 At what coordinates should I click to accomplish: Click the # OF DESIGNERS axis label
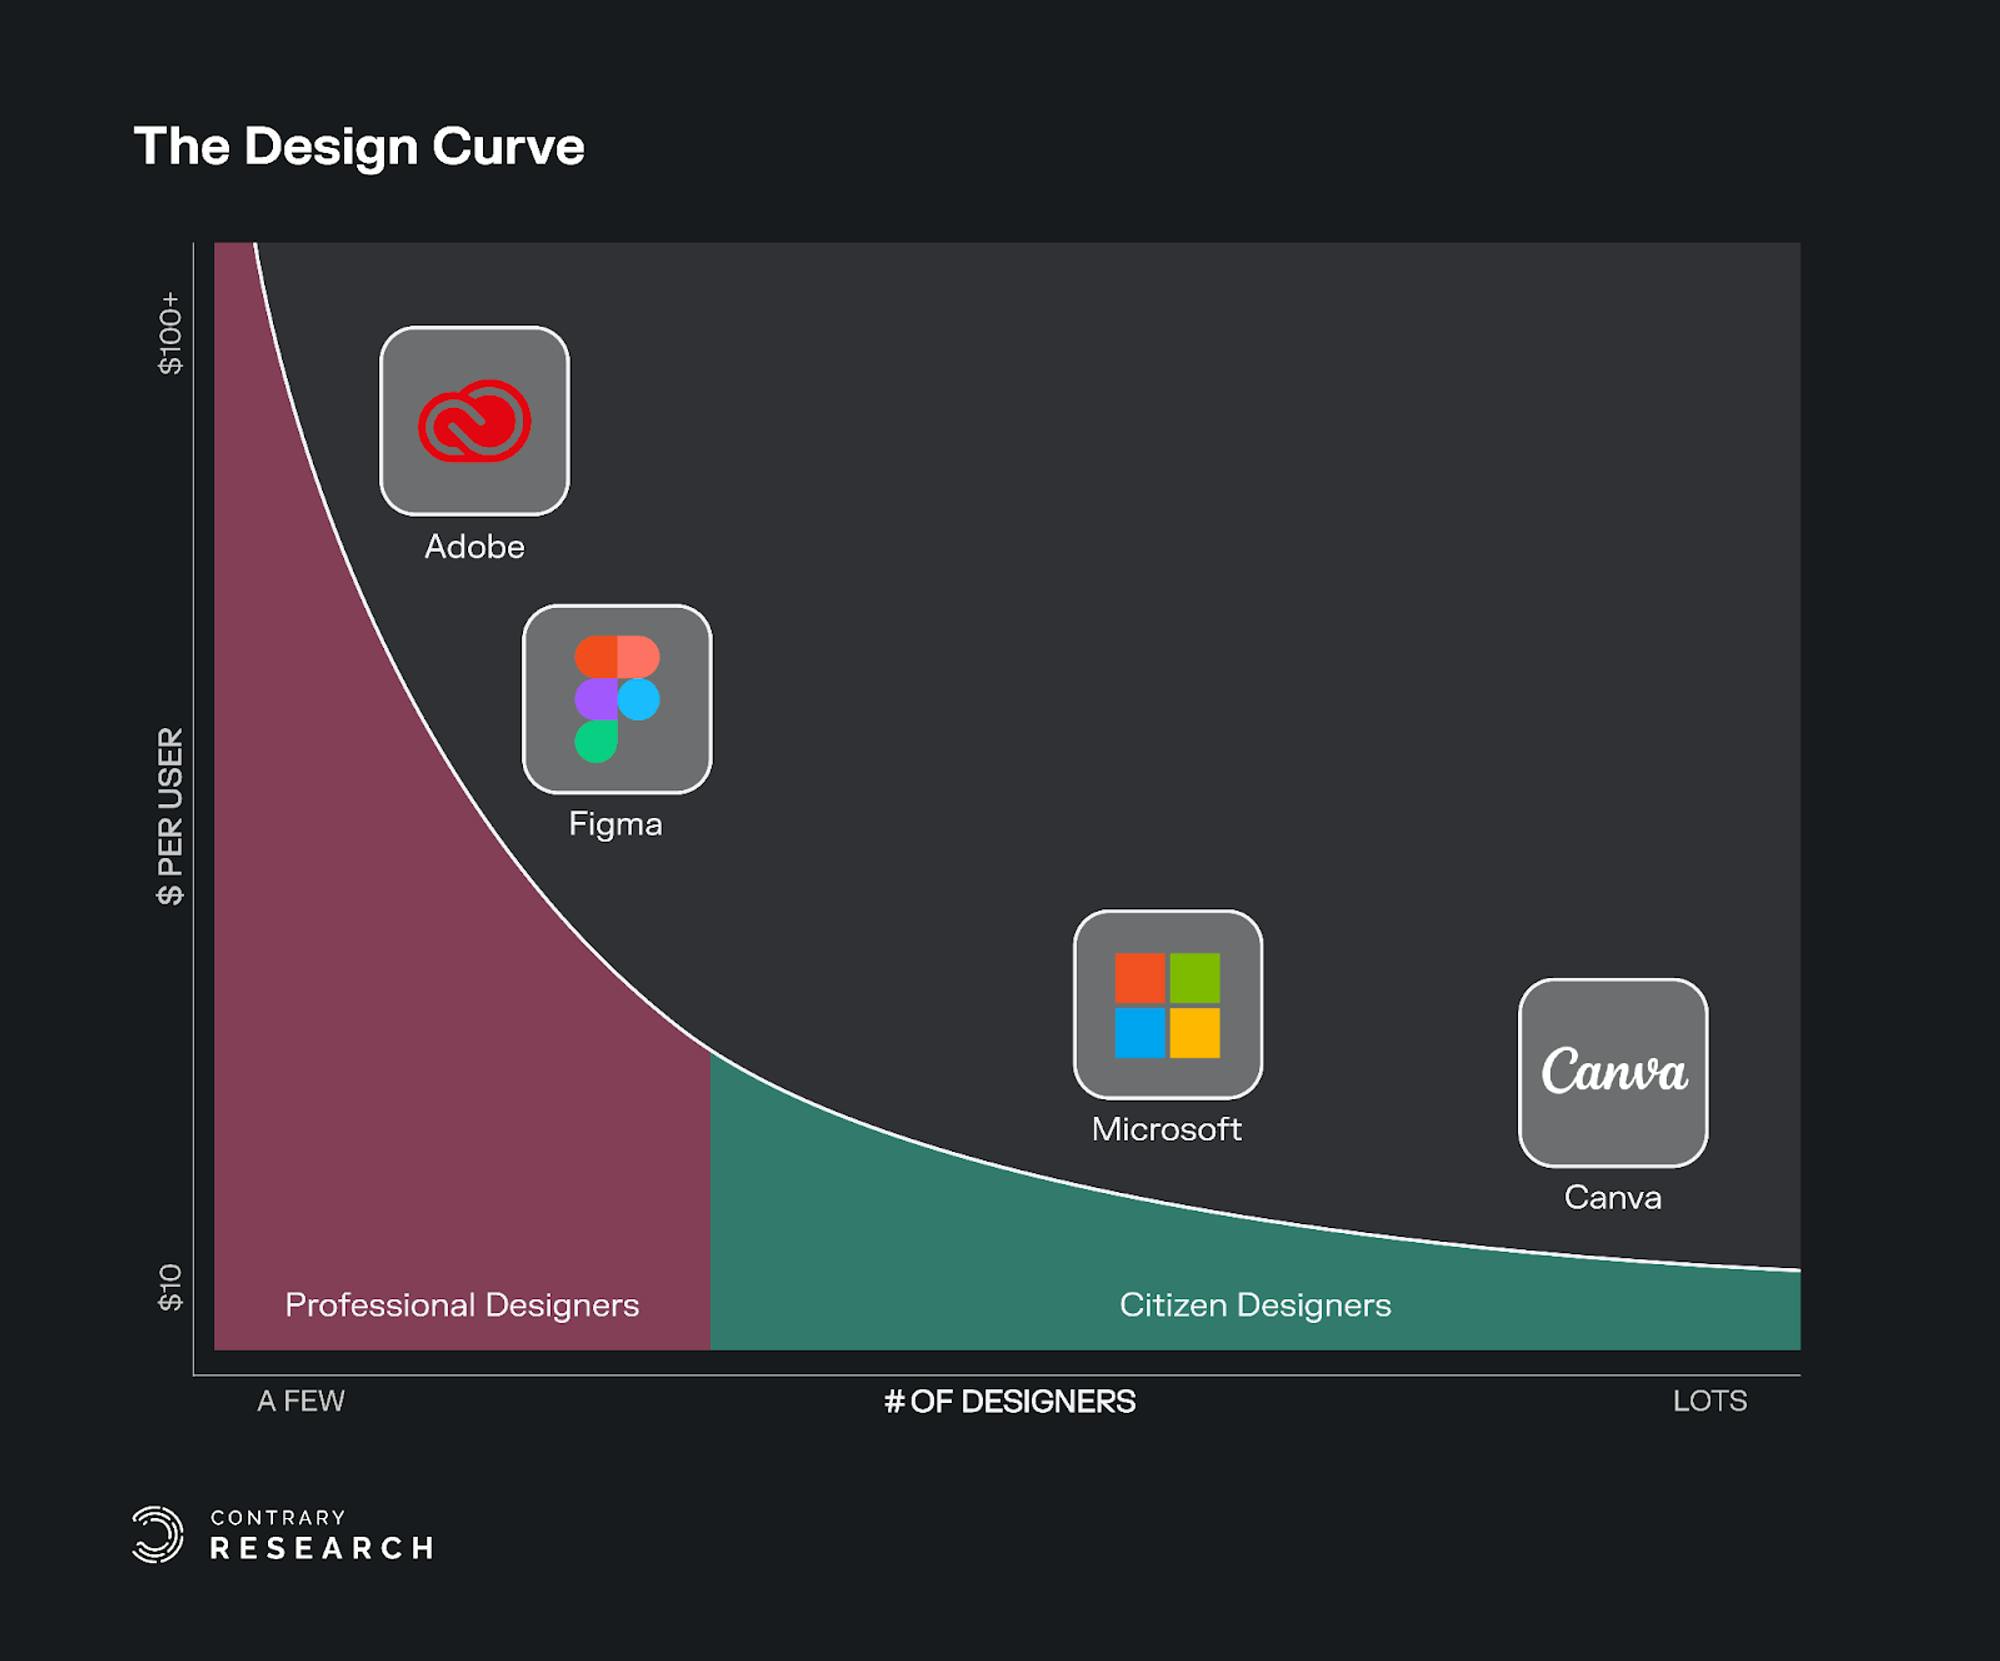1009,1401
